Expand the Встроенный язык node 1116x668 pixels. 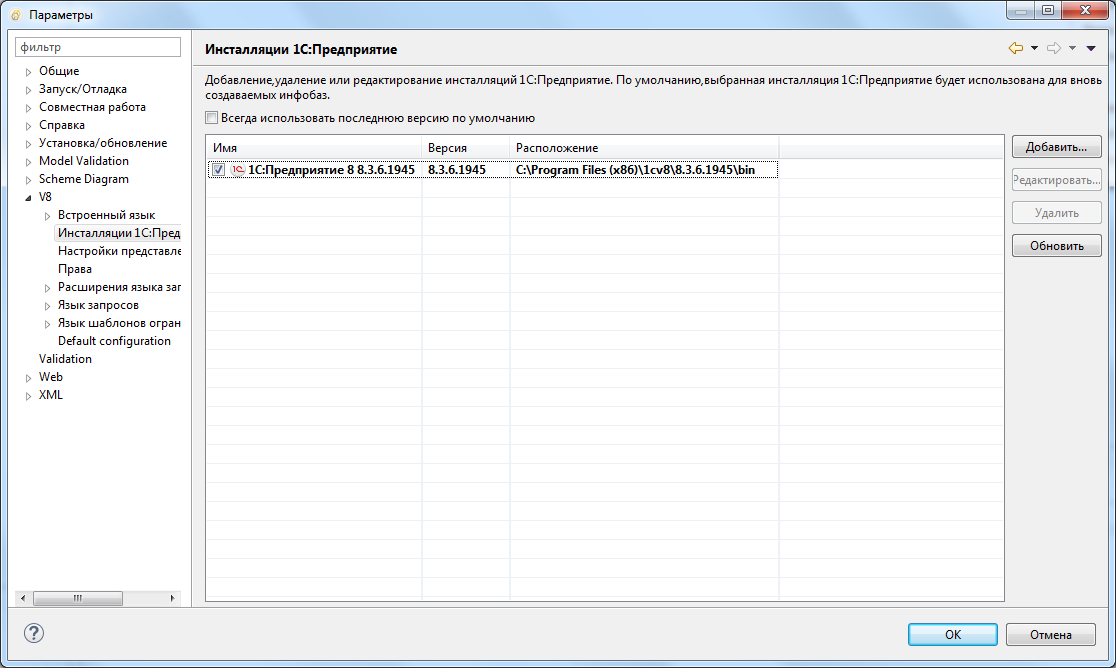pos(48,216)
